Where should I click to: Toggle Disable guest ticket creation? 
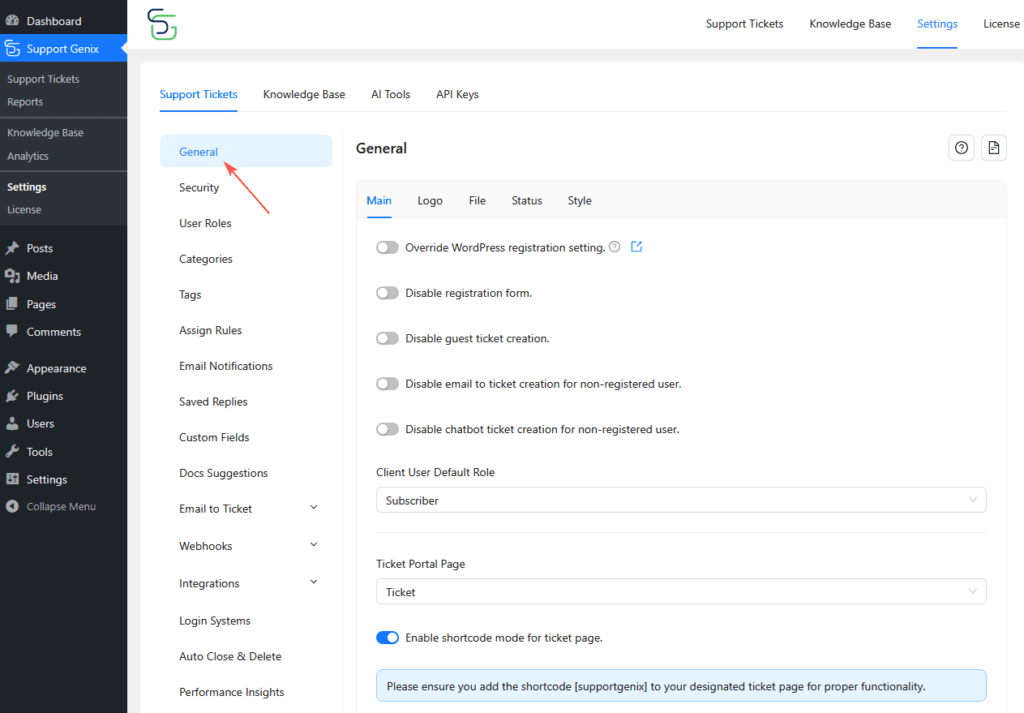(387, 338)
